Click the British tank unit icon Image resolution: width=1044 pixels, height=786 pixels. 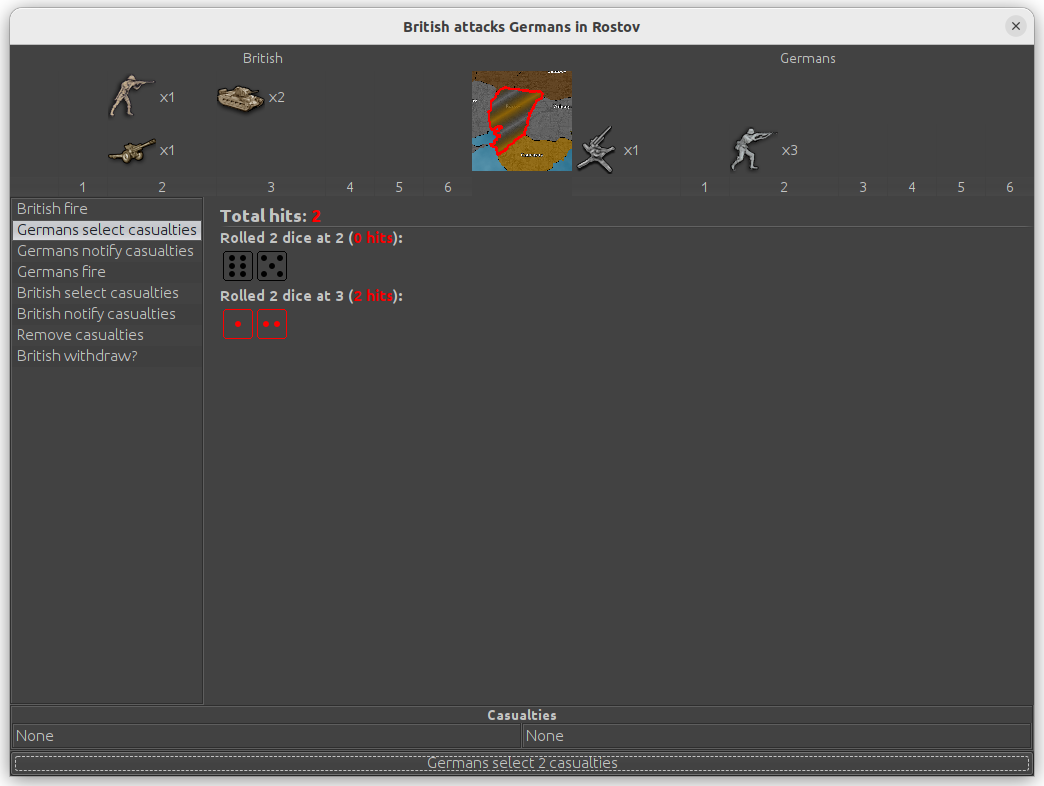click(x=240, y=97)
